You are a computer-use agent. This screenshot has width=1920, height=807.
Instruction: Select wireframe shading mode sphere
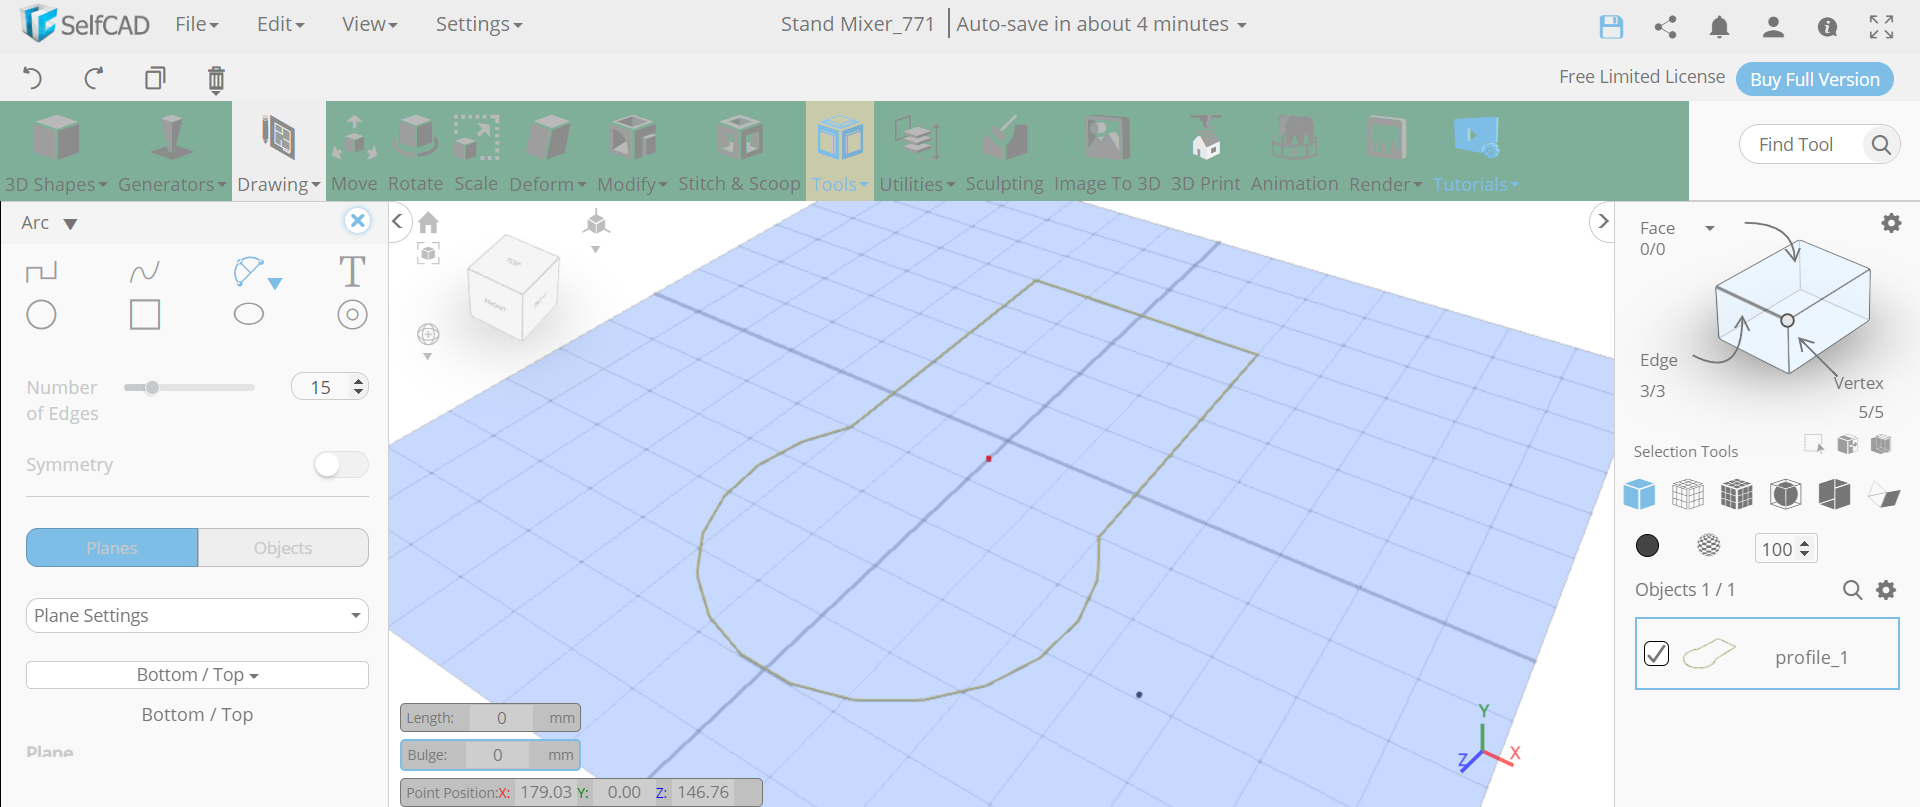pos(1709,545)
